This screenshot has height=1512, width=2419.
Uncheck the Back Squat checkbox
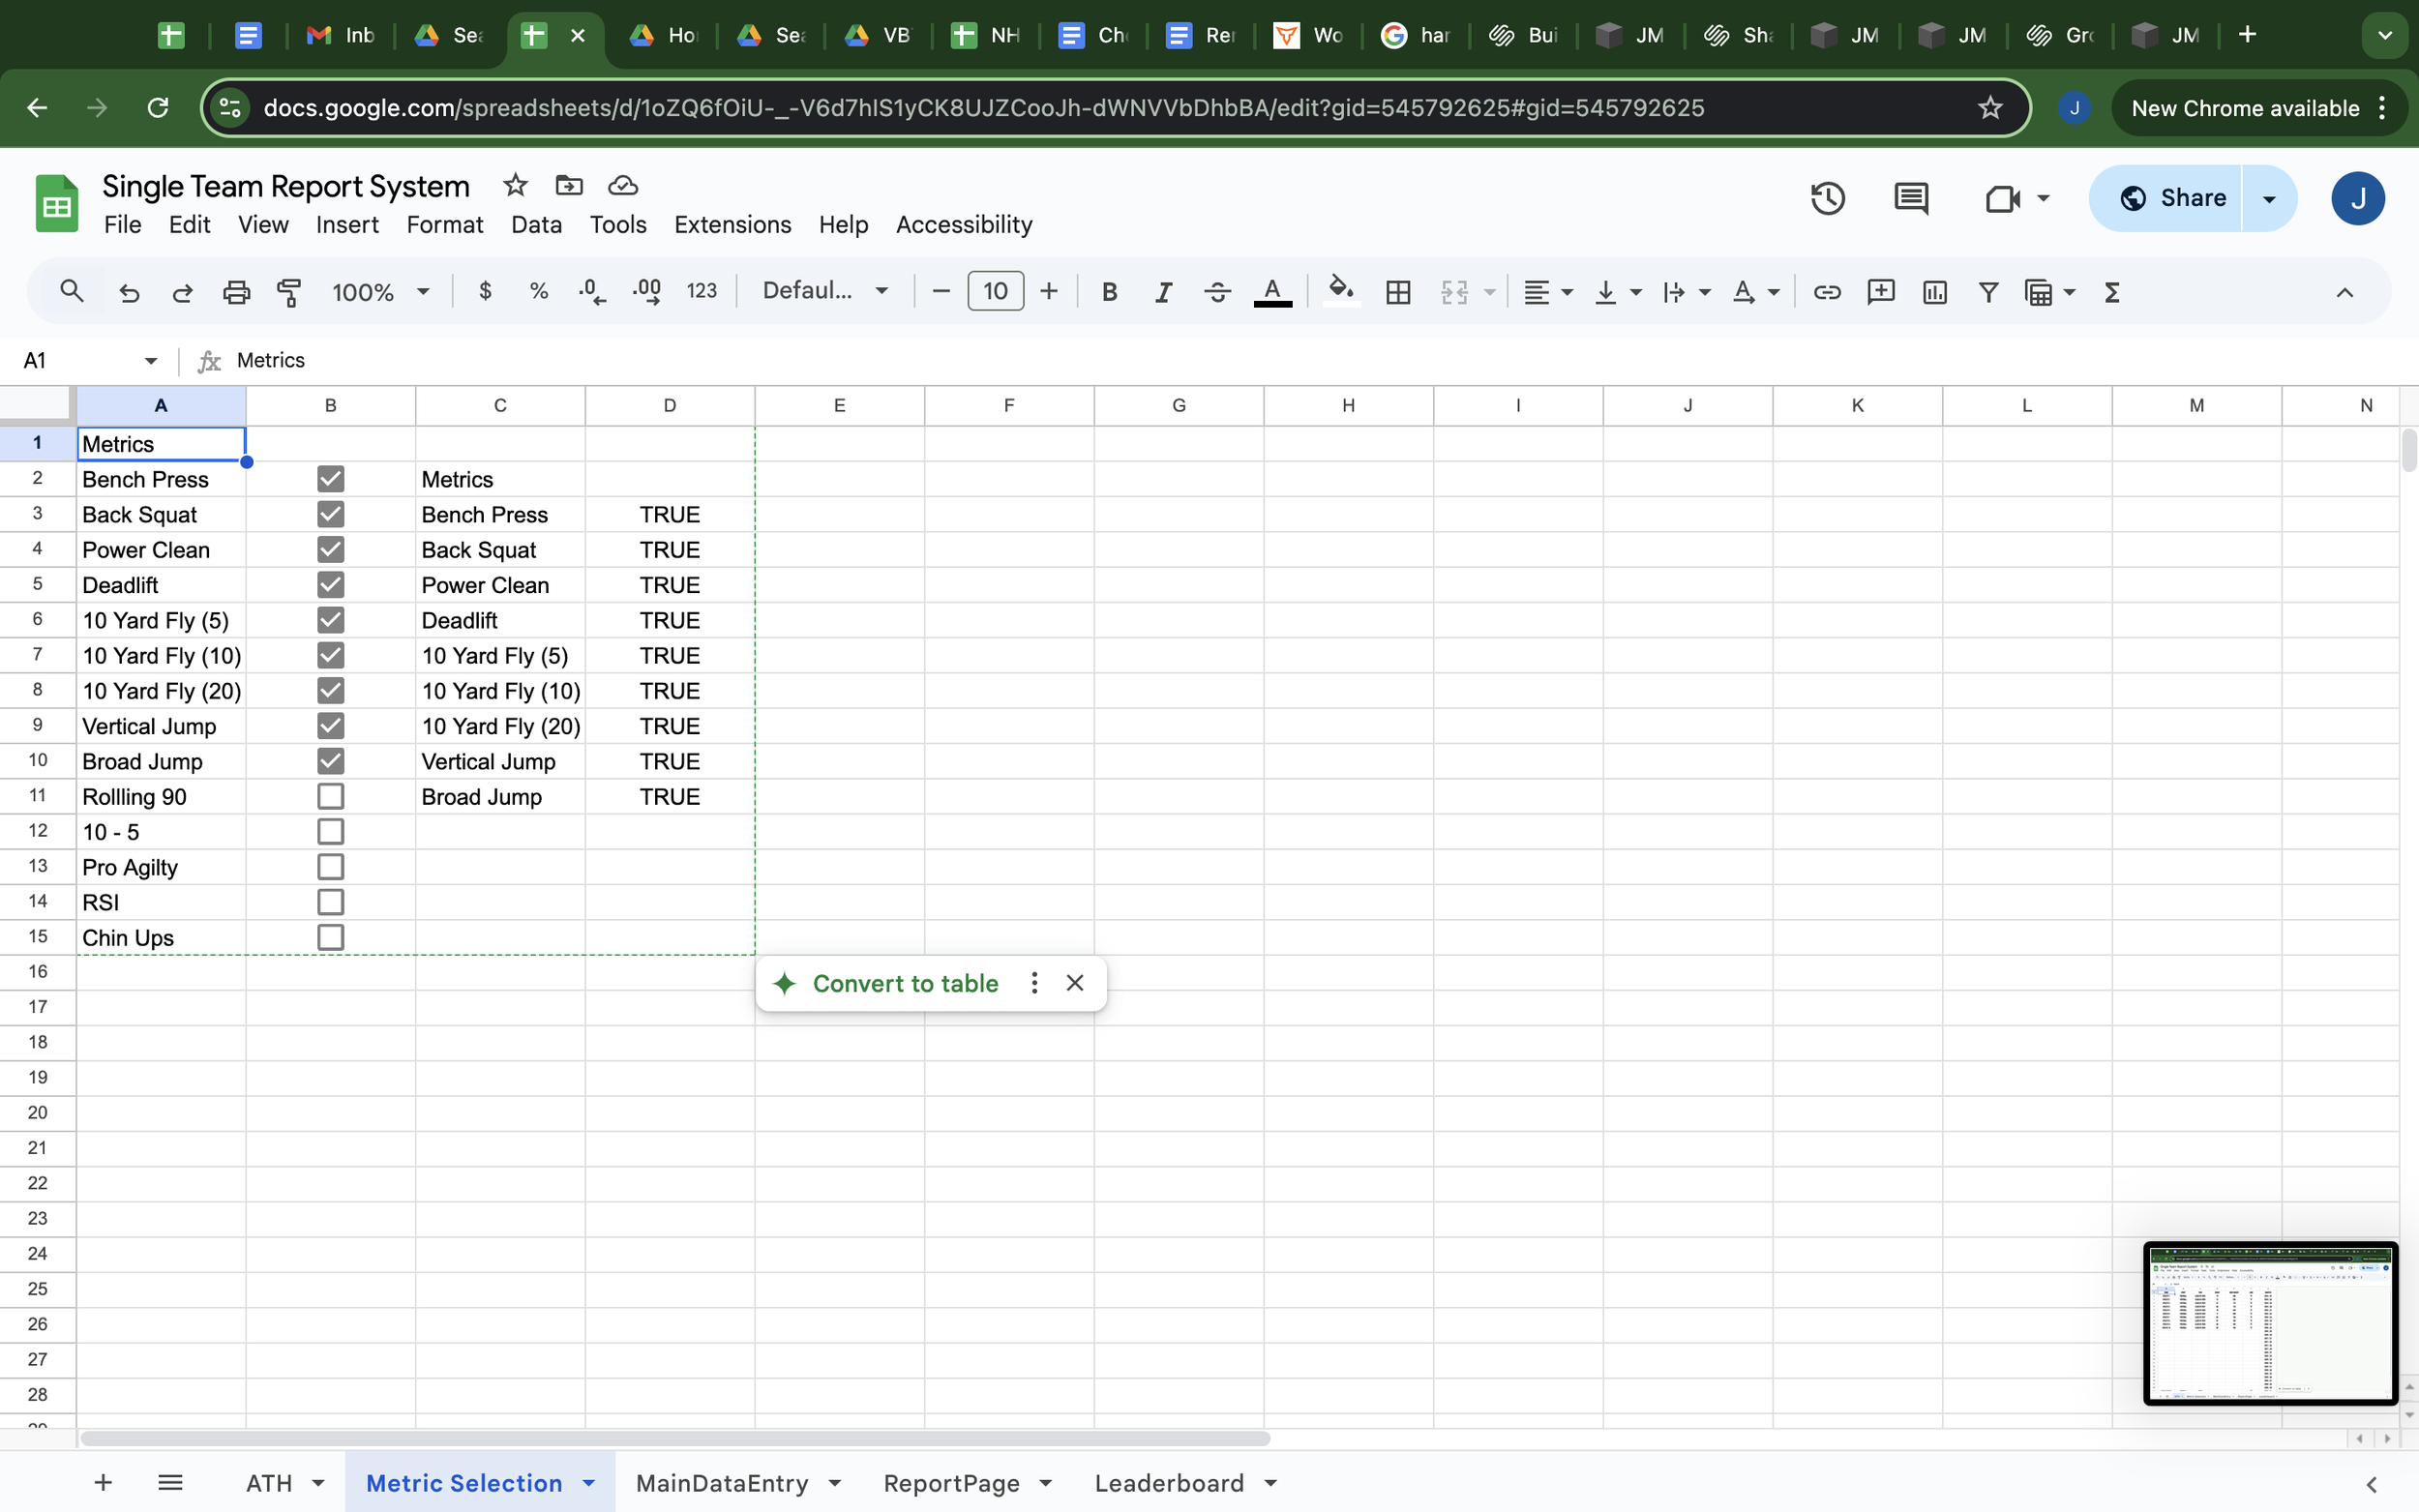331,514
